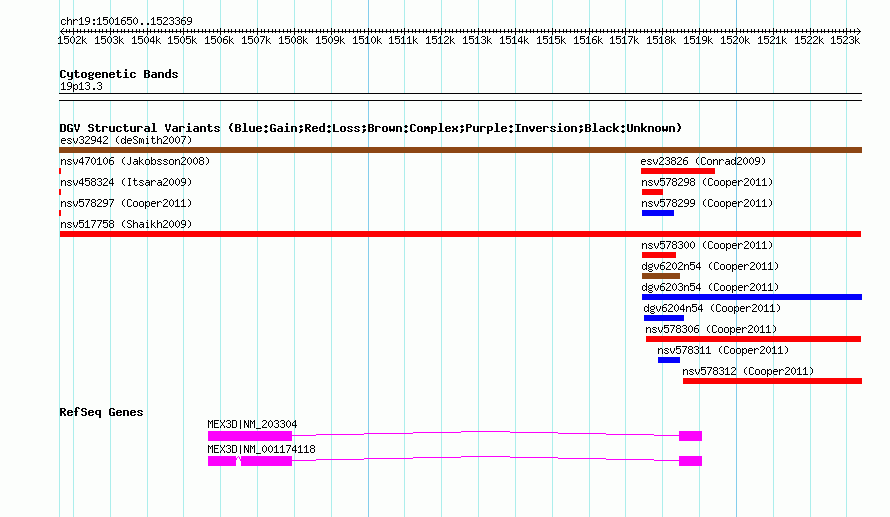Open the dgv6203n54 (Cooper2011) variant label
Viewport: 890px width, 517px height.
710,287
